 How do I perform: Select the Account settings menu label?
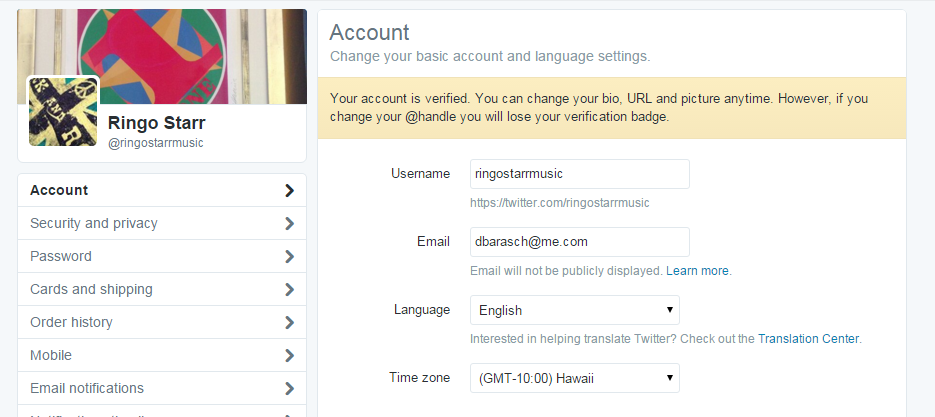[x=59, y=190]
